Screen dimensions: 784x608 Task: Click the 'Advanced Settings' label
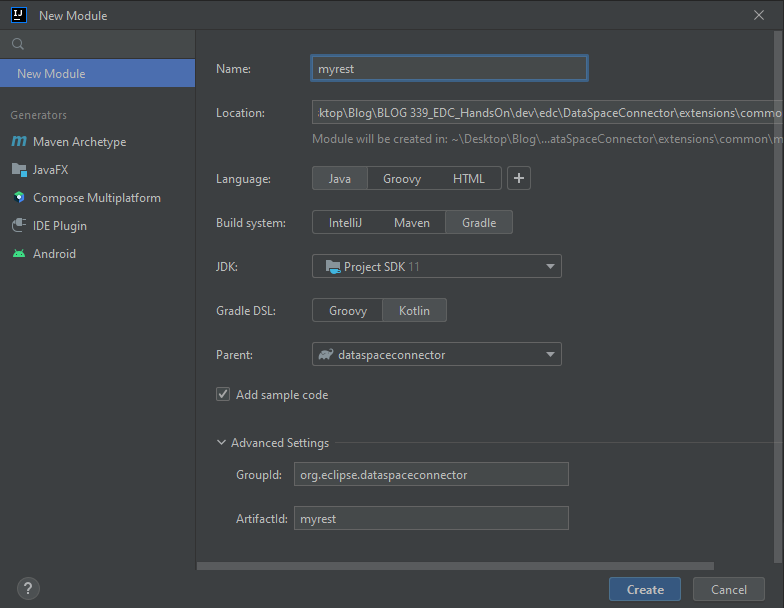pyautogui.click(x=280, y=442)
